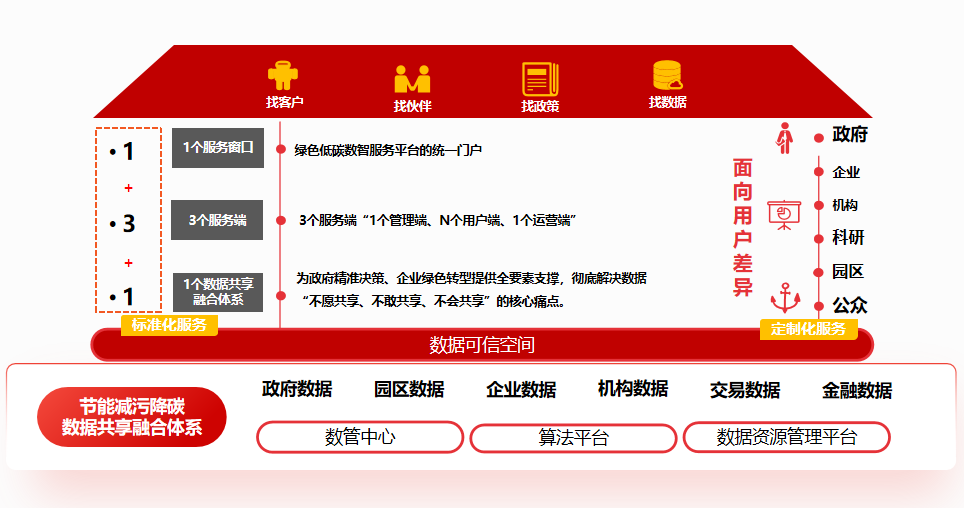This screenshot has height=508, width=964.
Task: Open the 算法平台 pill button
Action: (x=573, y=437)
